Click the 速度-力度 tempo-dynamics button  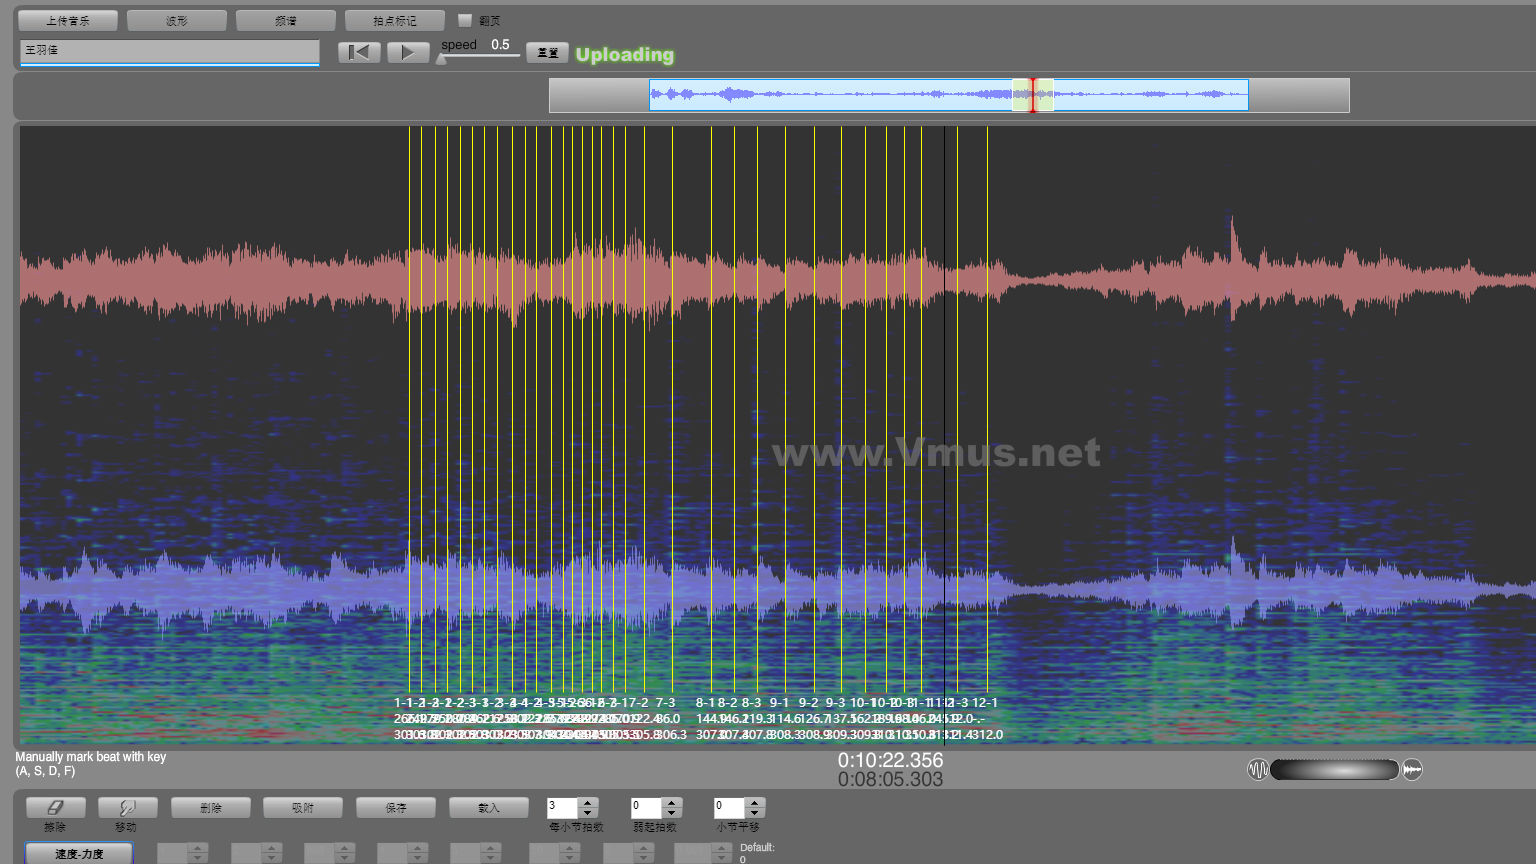(79, 853)
